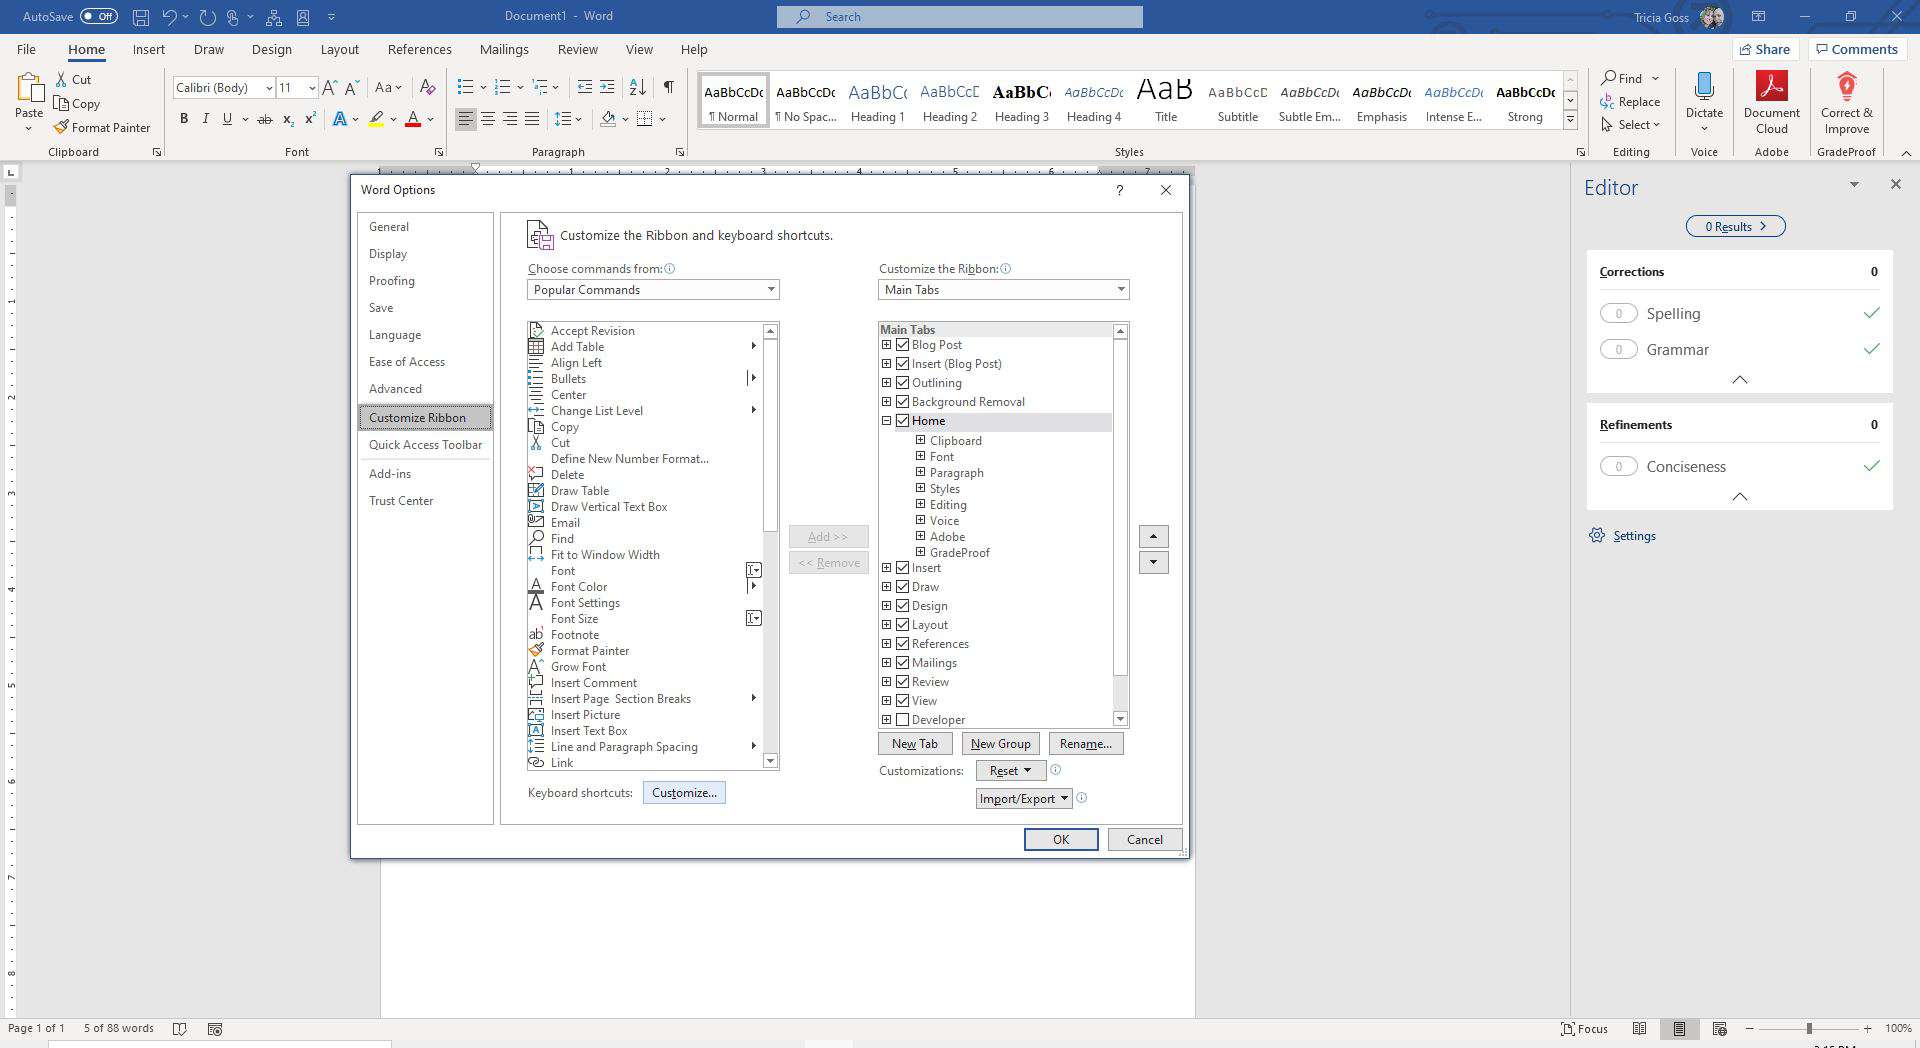The image size is (1920, 1048).
Task: Expand the Styles gallery more arrow
Action: click(1570, 120)
